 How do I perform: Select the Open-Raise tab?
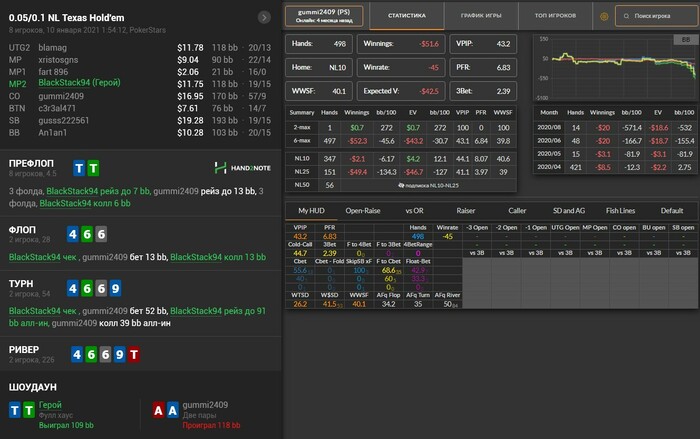362,211
